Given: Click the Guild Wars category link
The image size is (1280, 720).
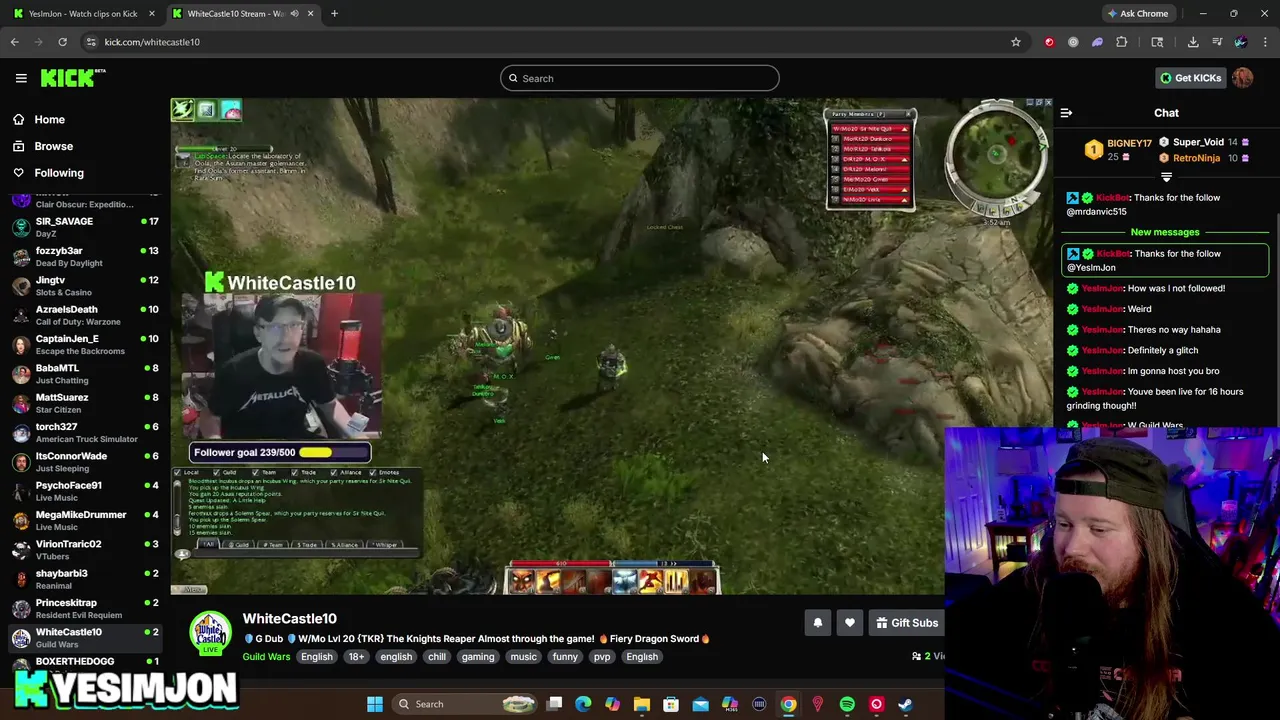Looking at the screenshot, I should point(266,657).
